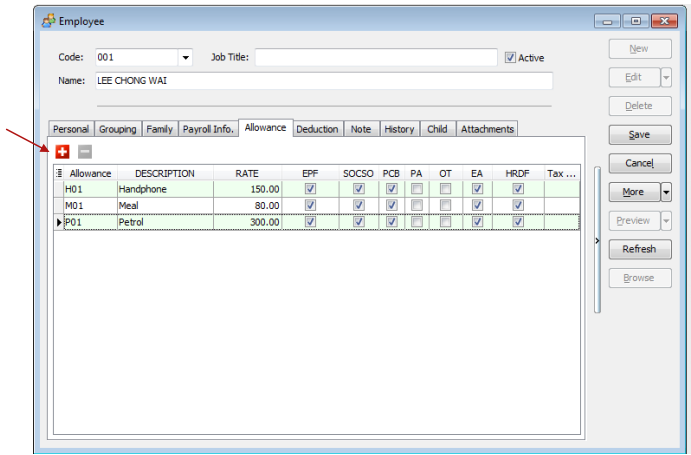This screenshot has width=691, height=455.
Task: Open the employee Code dropdown
Action: (x=185, y=58)
